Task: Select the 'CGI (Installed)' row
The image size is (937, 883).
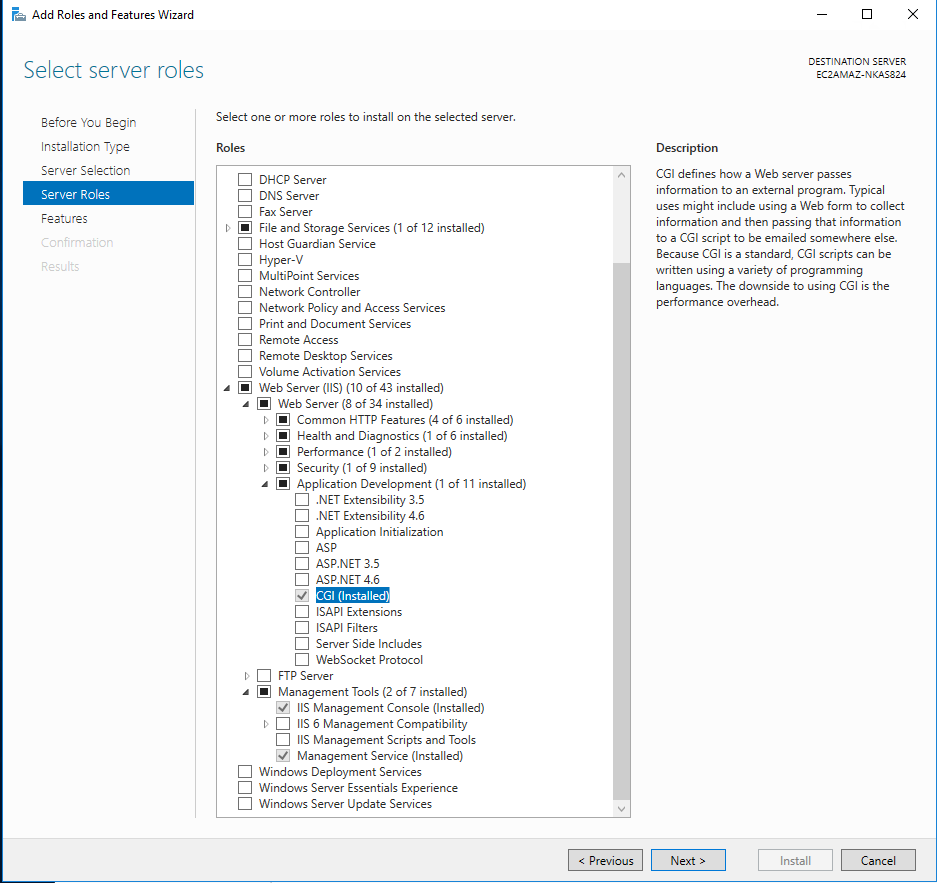Action: (353, 596)
